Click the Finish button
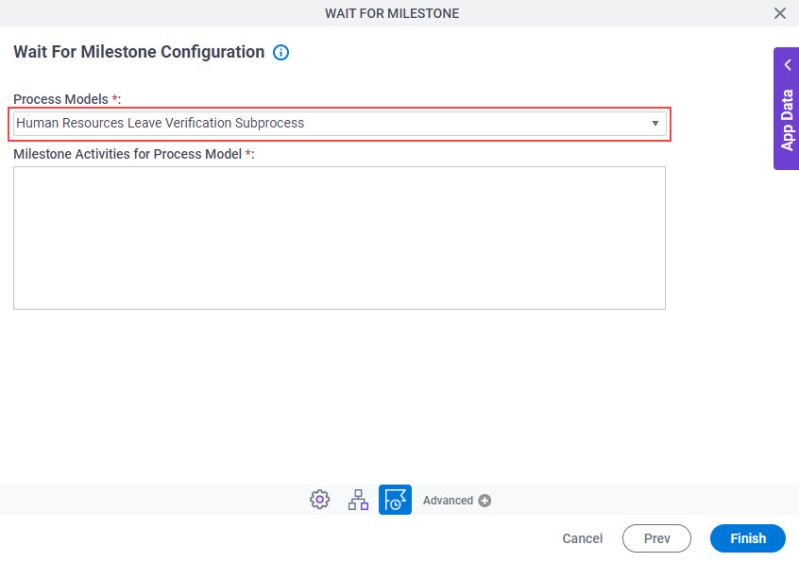The image size is (799, 562). (748, 539)
